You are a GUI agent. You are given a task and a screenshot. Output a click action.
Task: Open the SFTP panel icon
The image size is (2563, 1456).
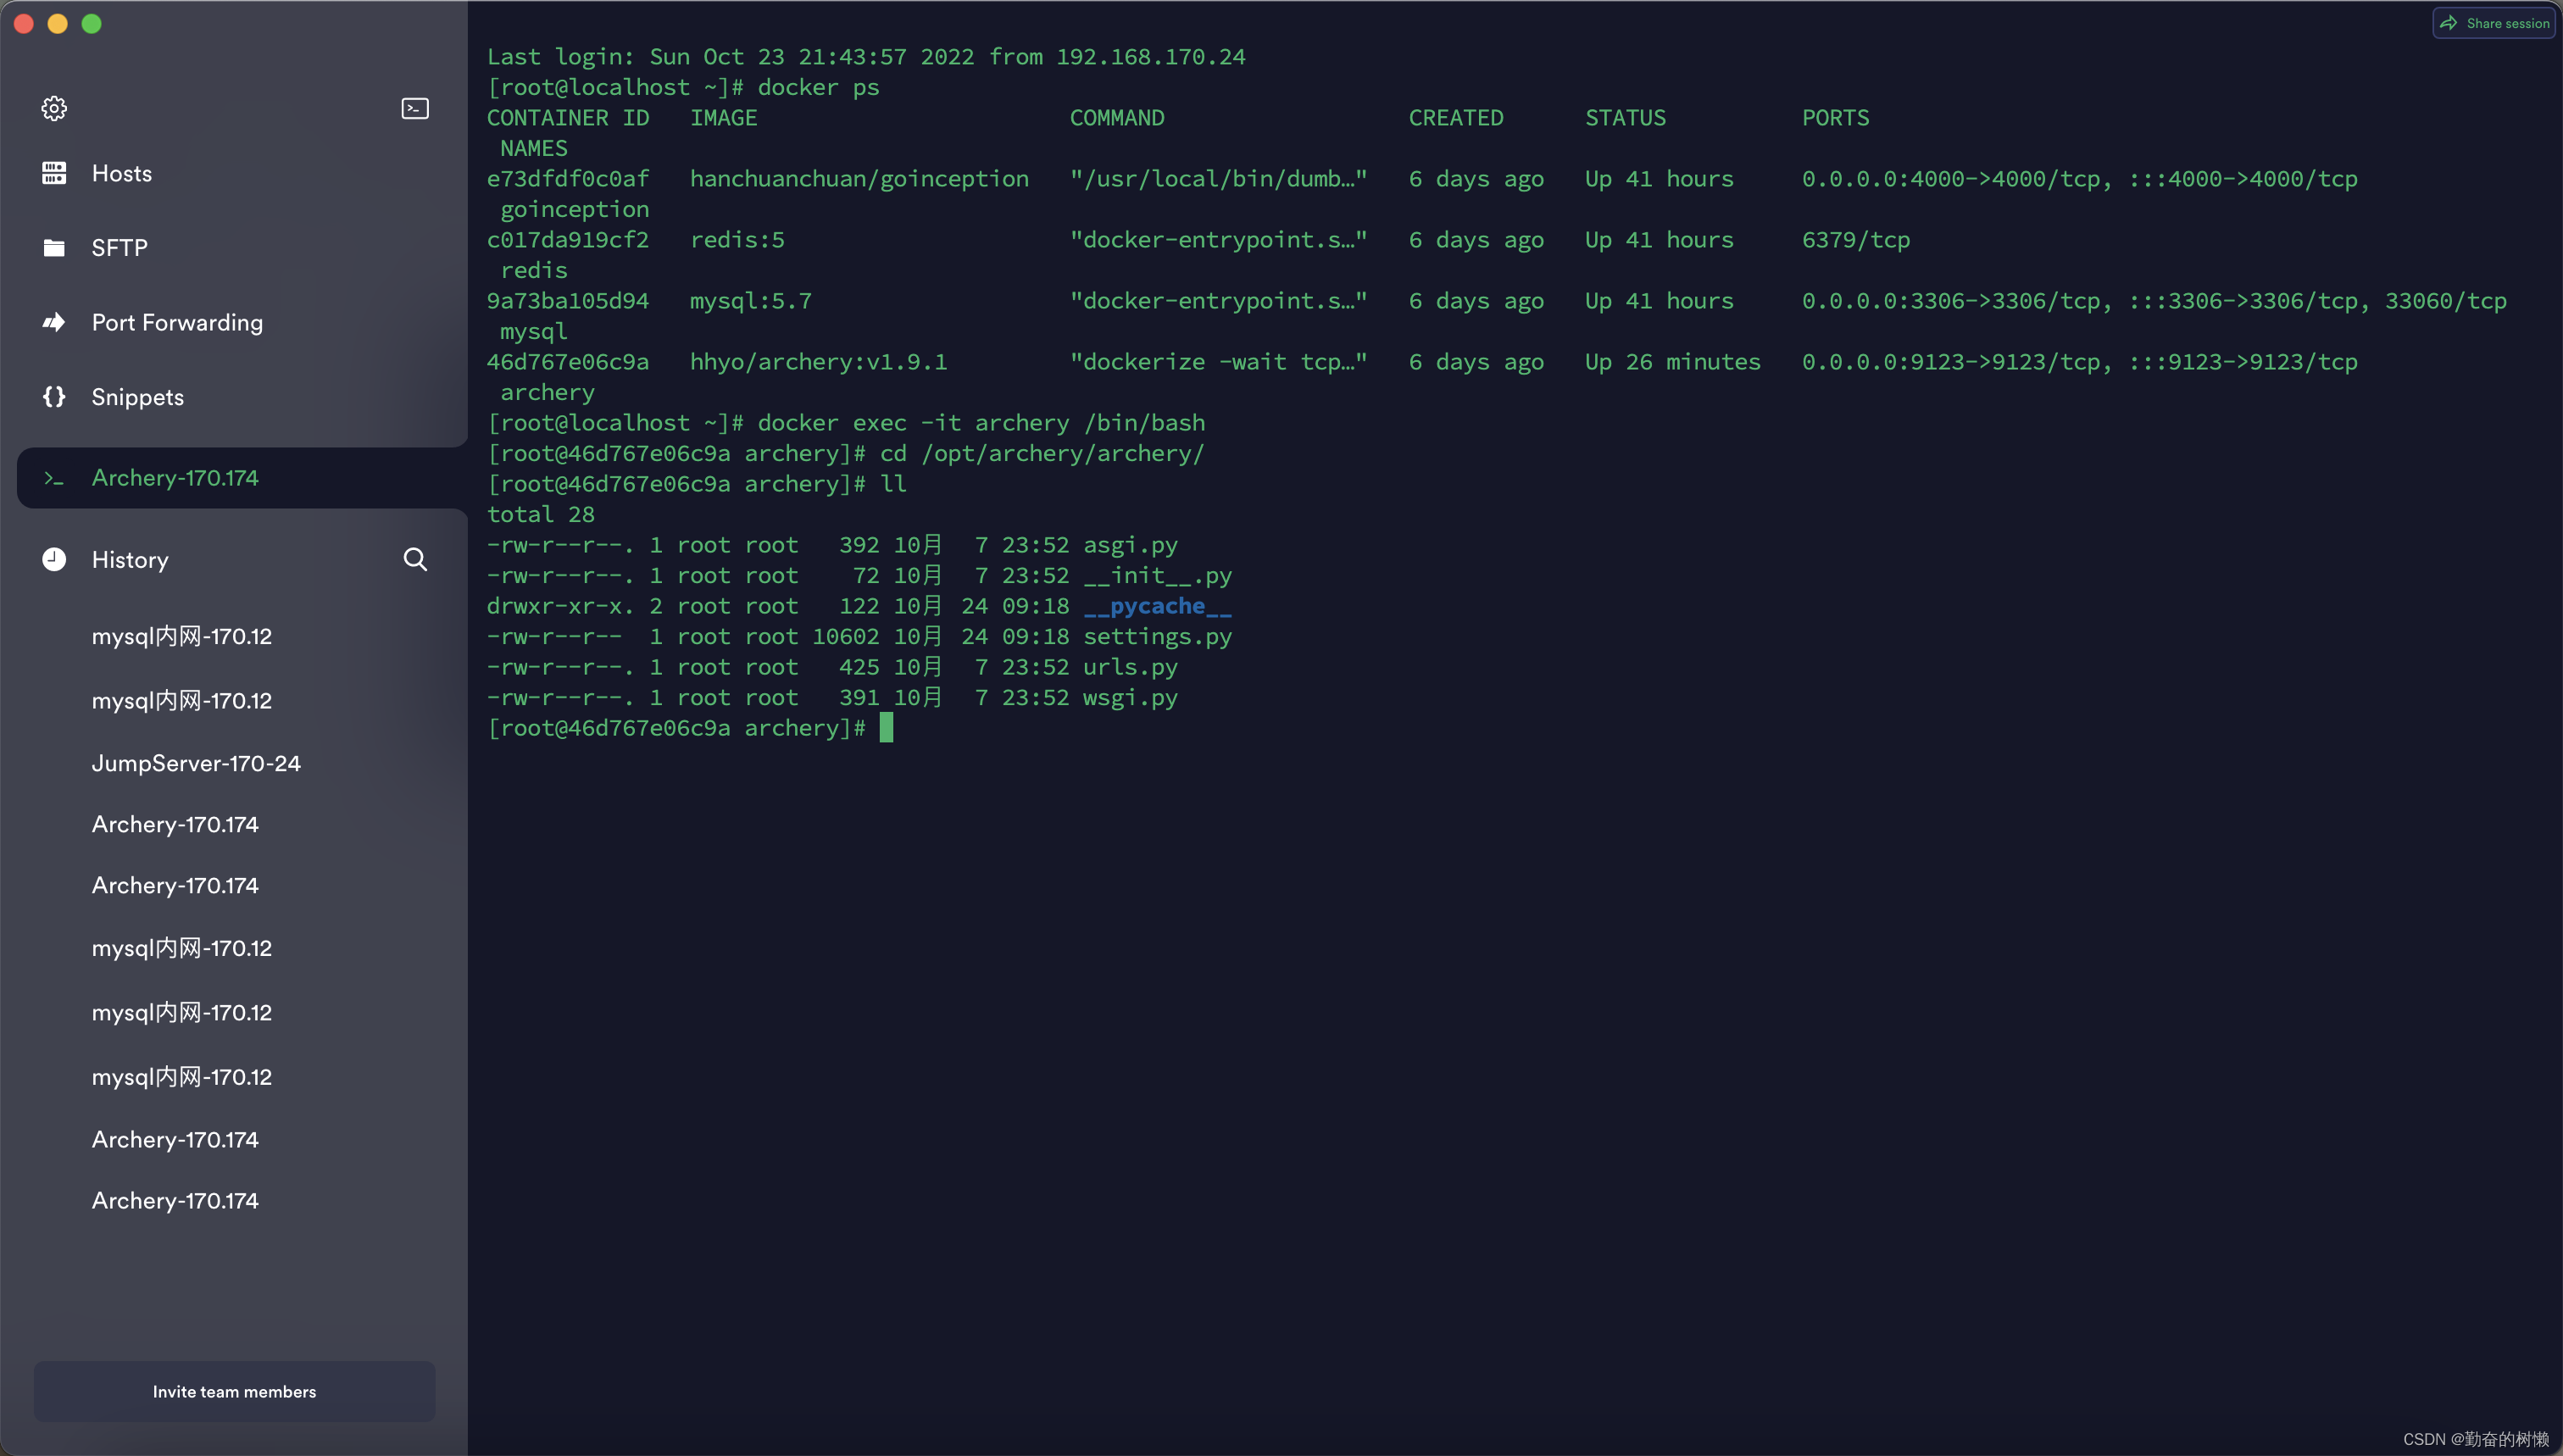point(54,247)
